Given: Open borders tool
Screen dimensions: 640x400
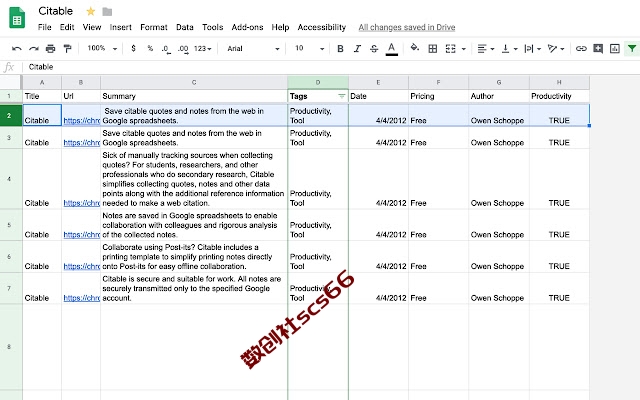Looking at the screenshot, I should click(x=433, y=49).
